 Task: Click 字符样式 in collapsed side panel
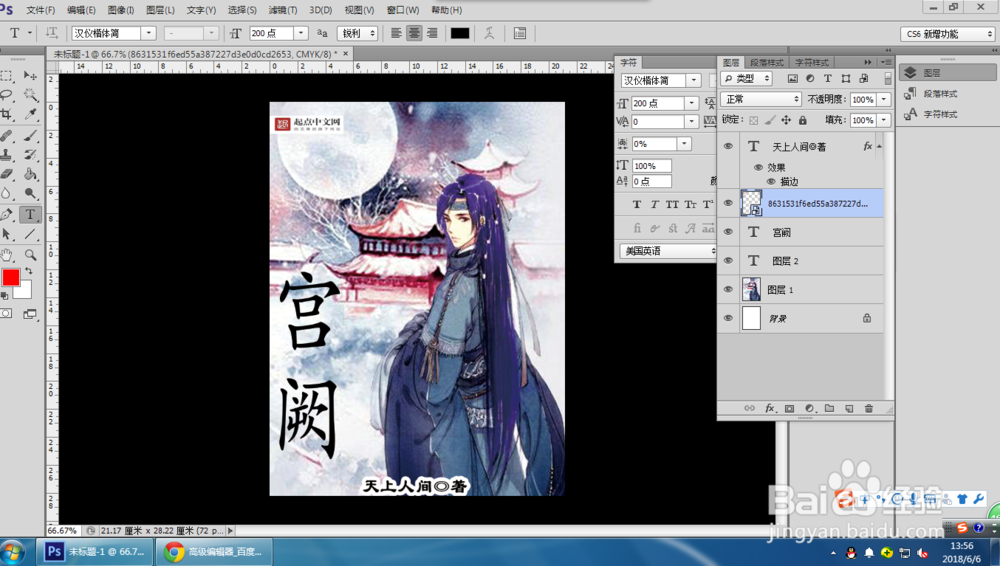(940, 114)
